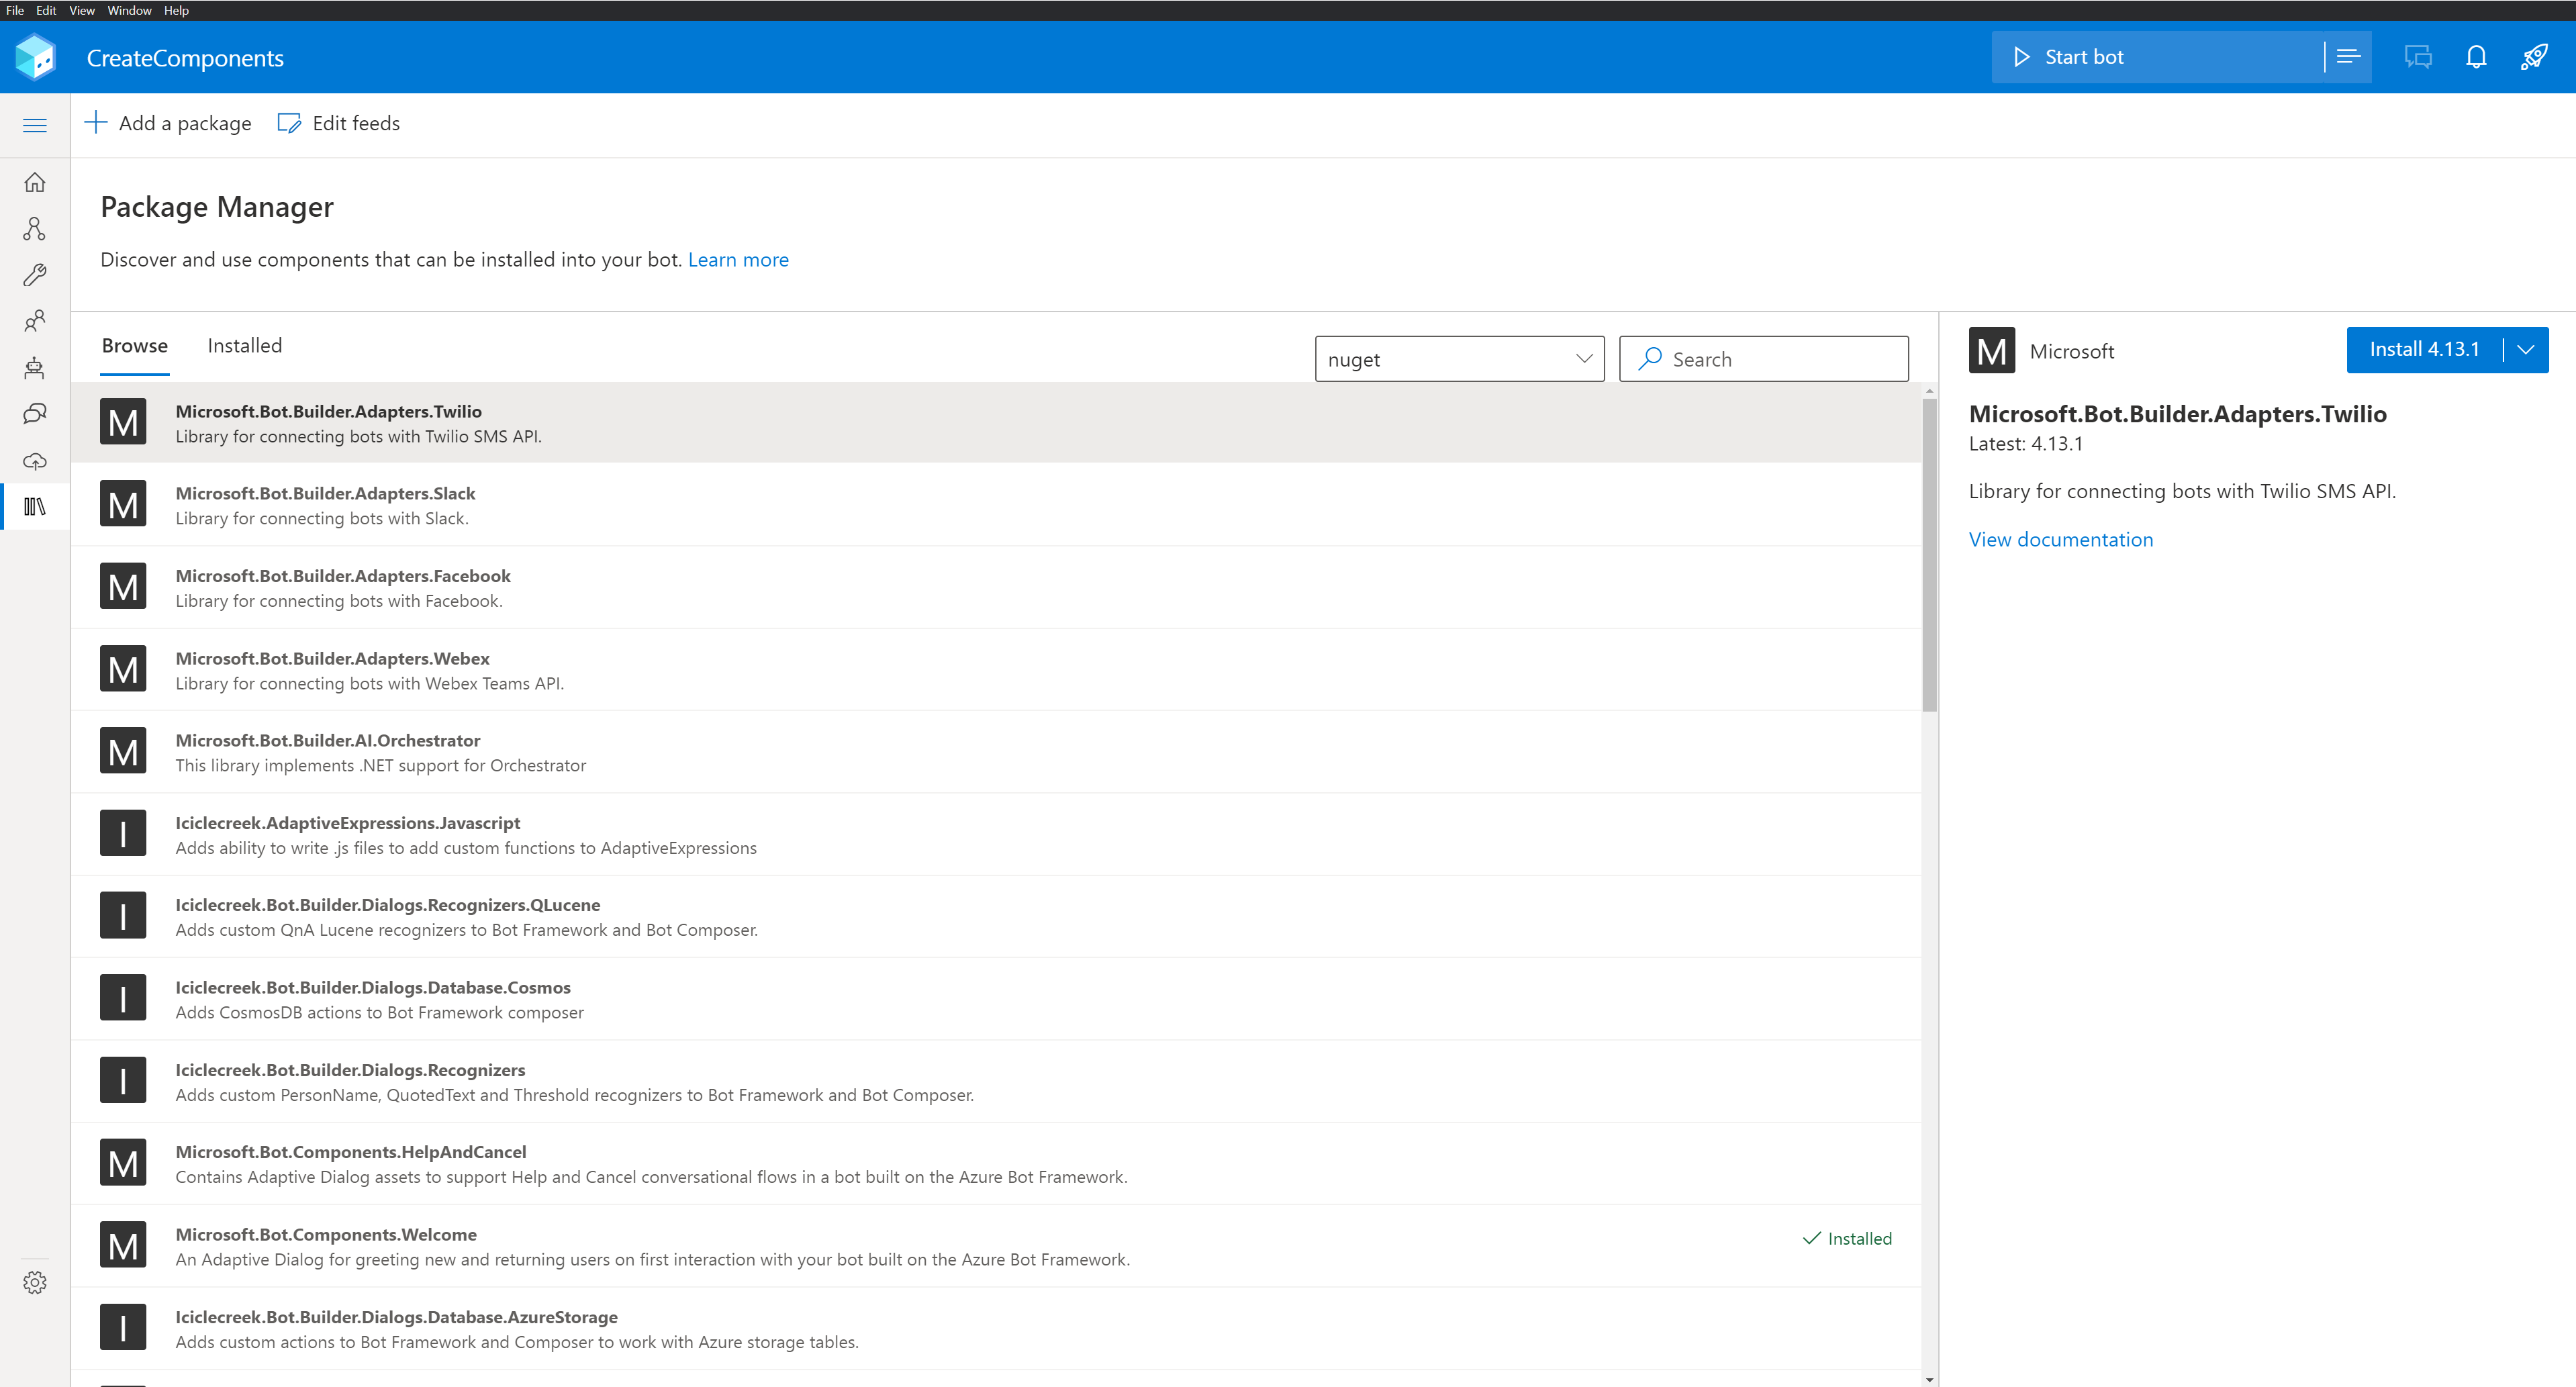Open the Knowledge base chat icon

(x=35, y=414)
